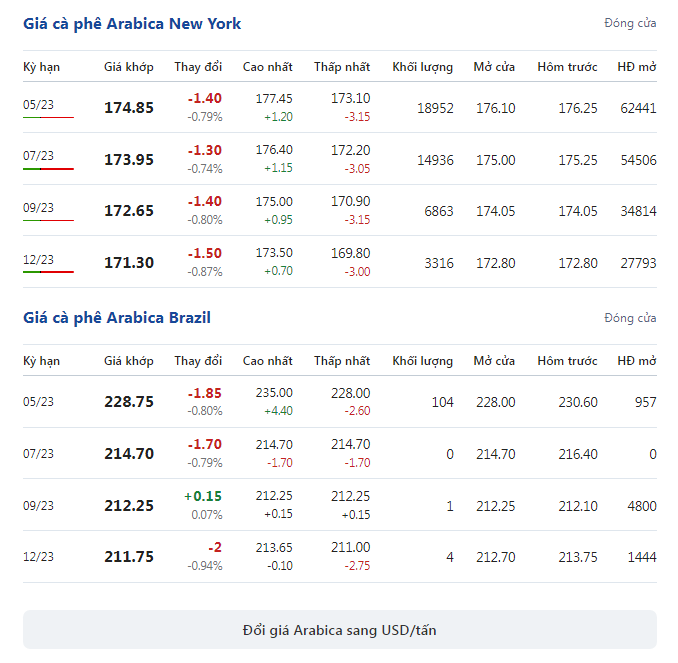Open Giá cà phê Arabica Brazil heading
The width and height of the screenshot is (678, 663).
117,318
